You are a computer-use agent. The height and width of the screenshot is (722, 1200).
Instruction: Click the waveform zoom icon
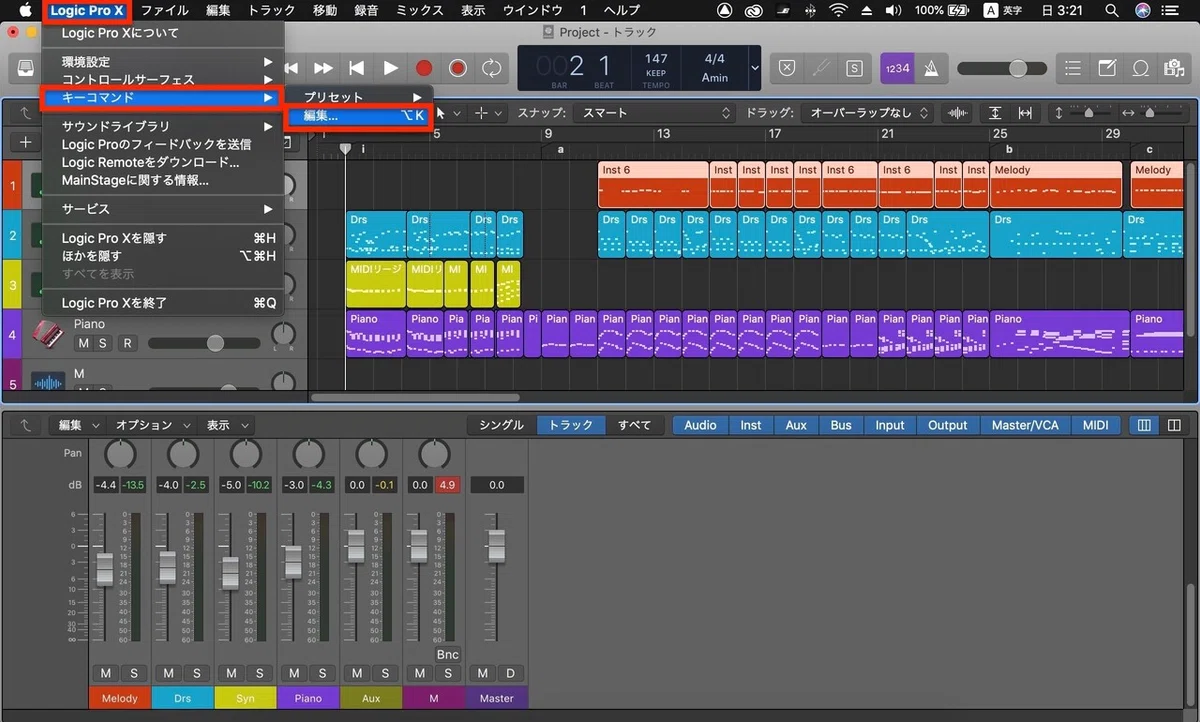pyautogui.click(x=958, y=113)
